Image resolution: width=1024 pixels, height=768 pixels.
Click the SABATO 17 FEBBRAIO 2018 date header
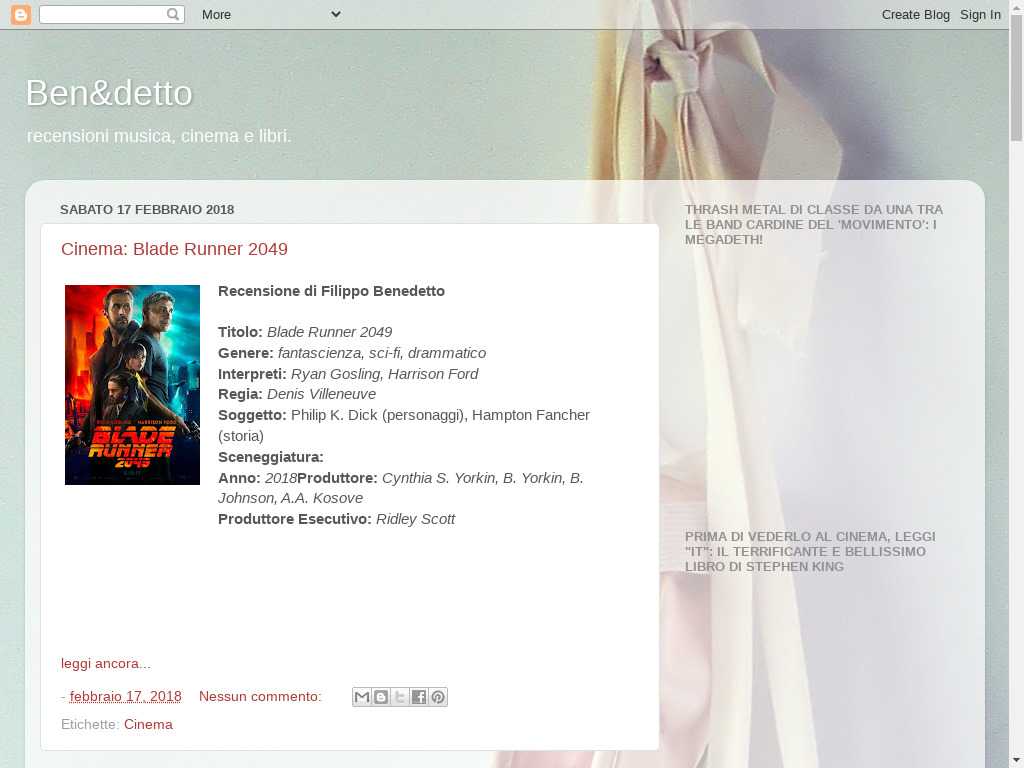click(x=147, y=210)
